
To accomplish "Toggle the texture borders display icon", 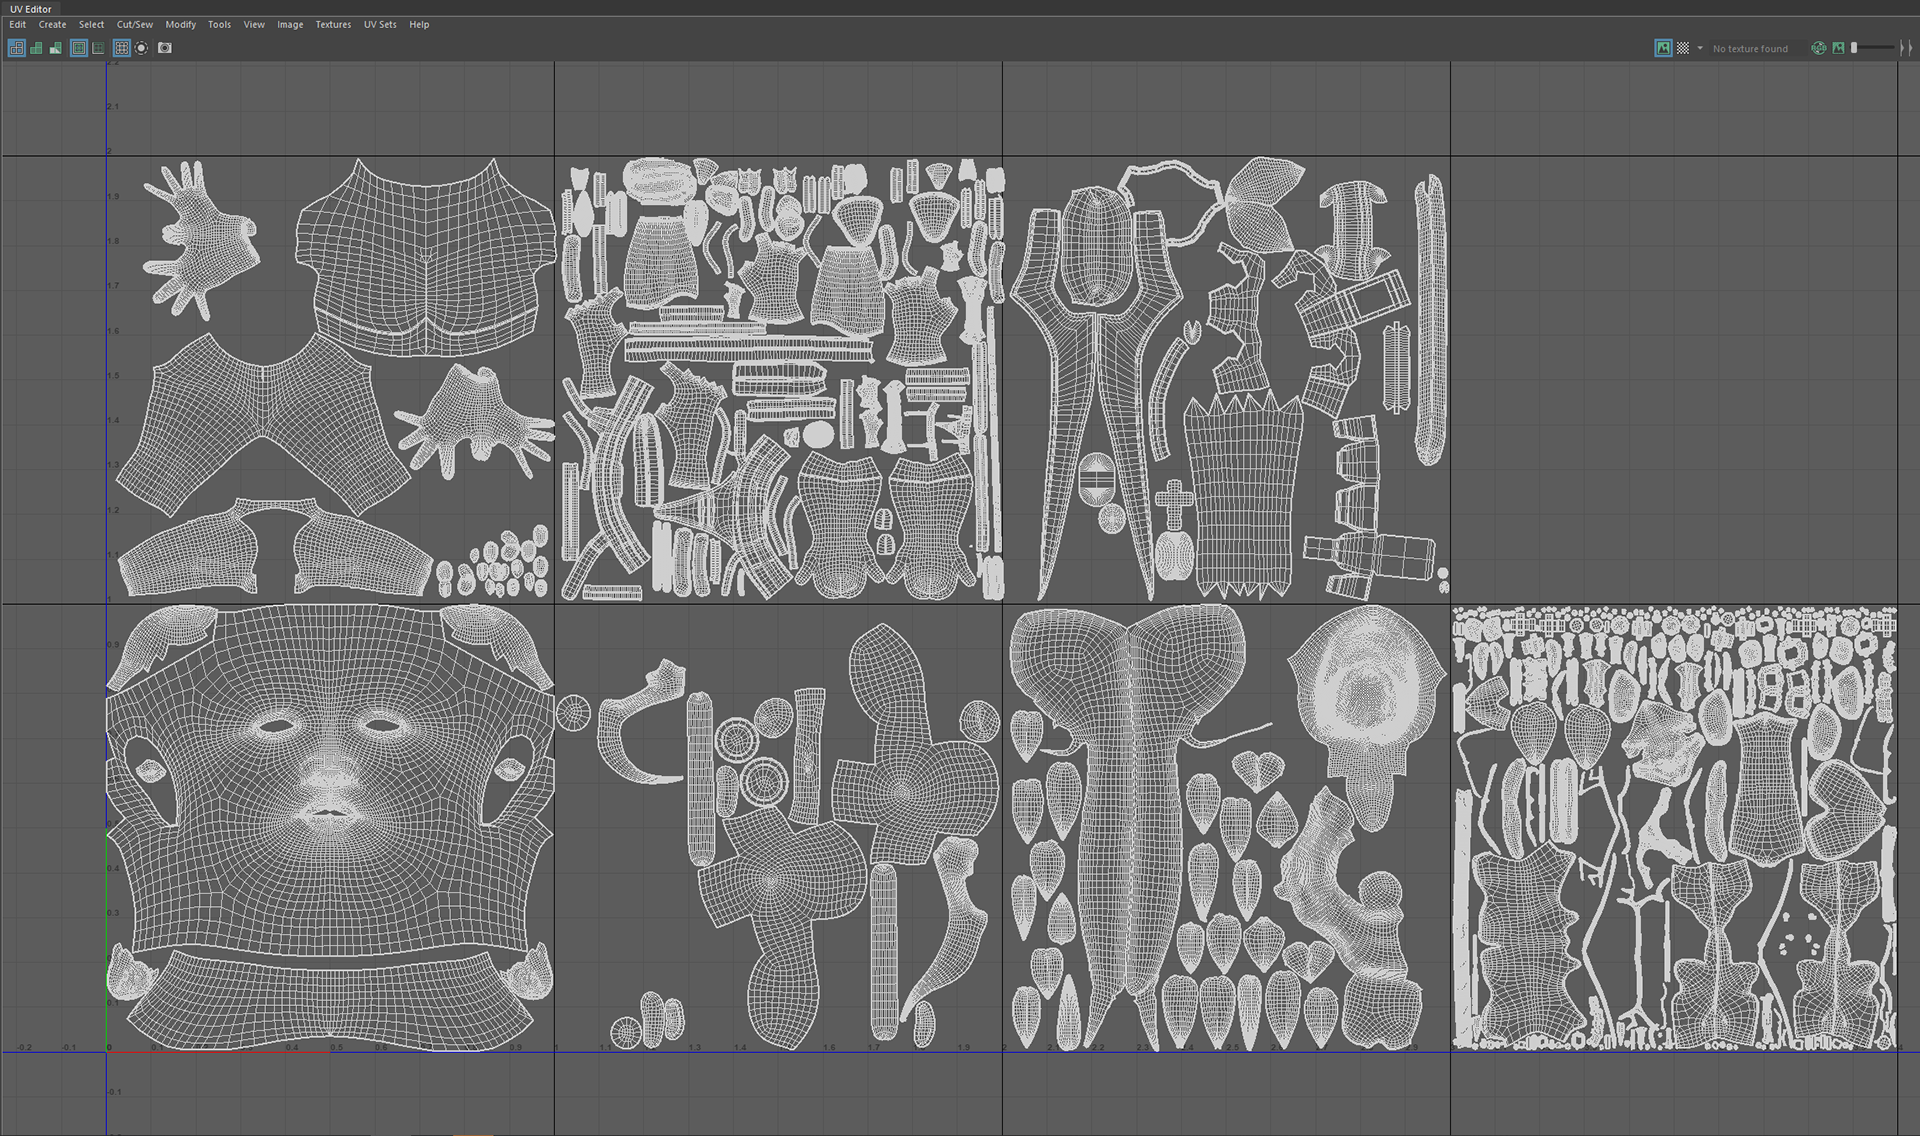I will (x=79, y=48).
